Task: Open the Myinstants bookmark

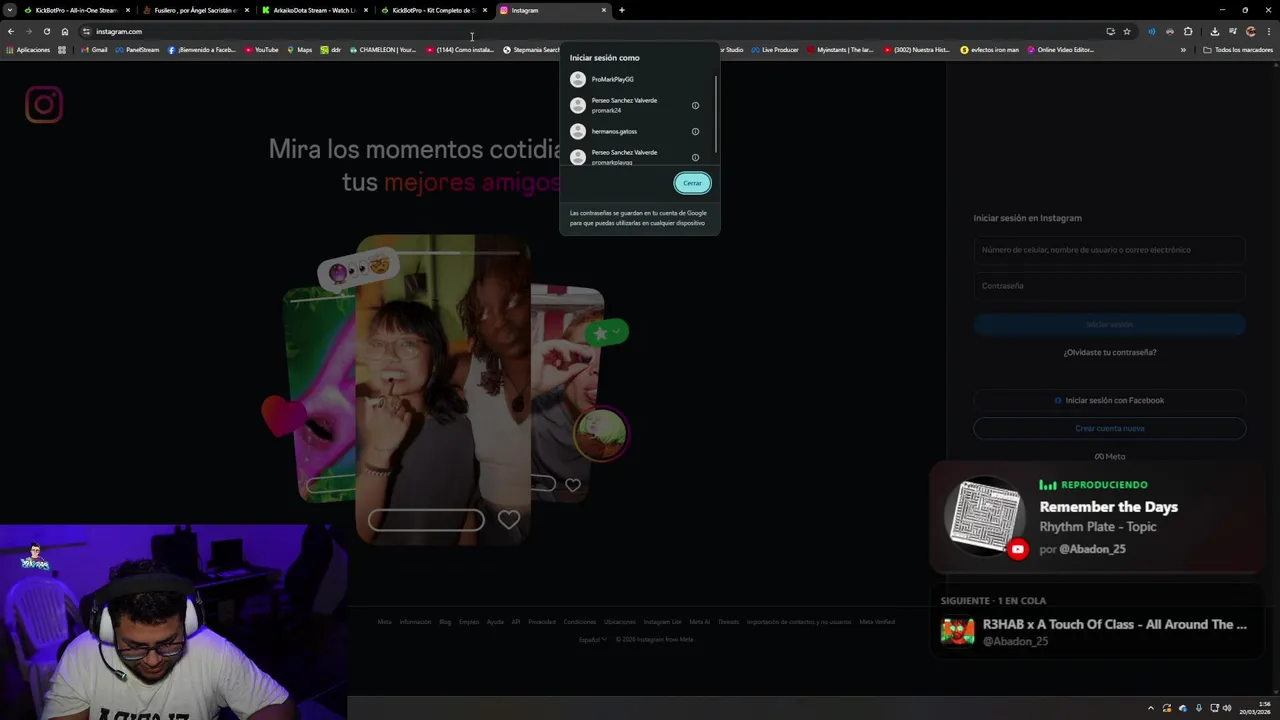Action: click(840, 50)
